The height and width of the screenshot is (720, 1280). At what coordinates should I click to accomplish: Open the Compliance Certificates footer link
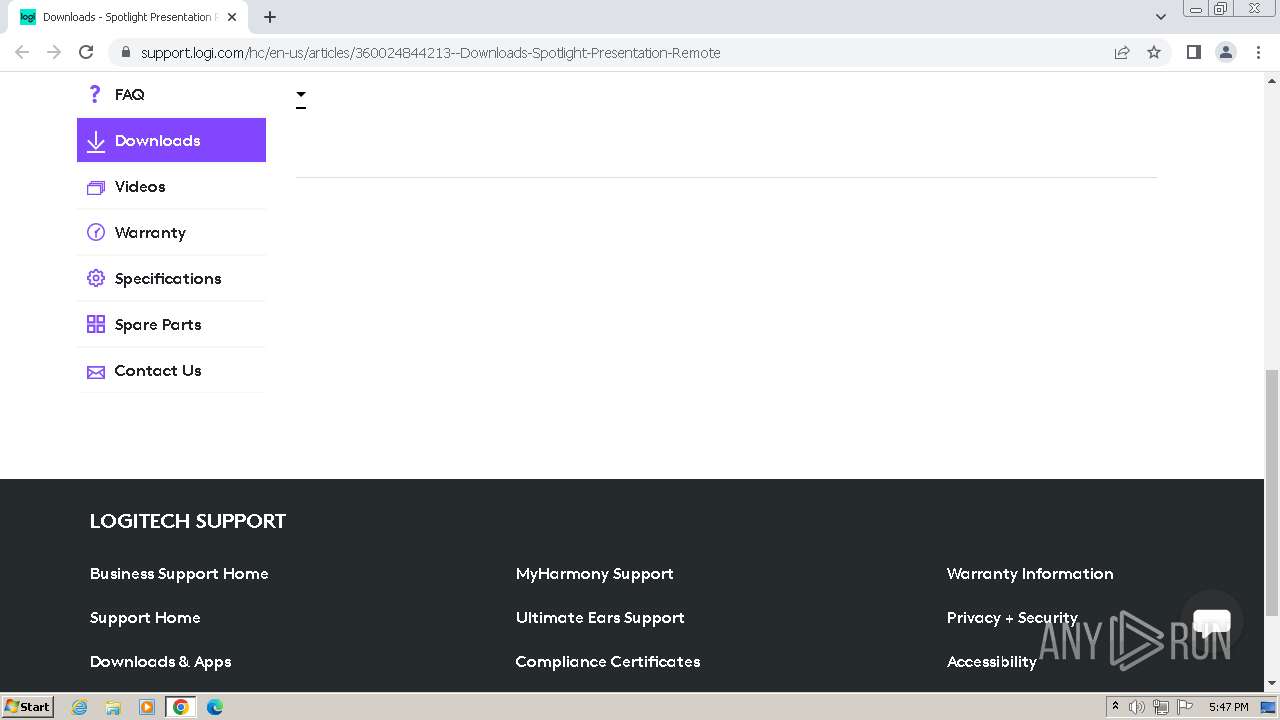pyautogui.click(x=607, y=662)
